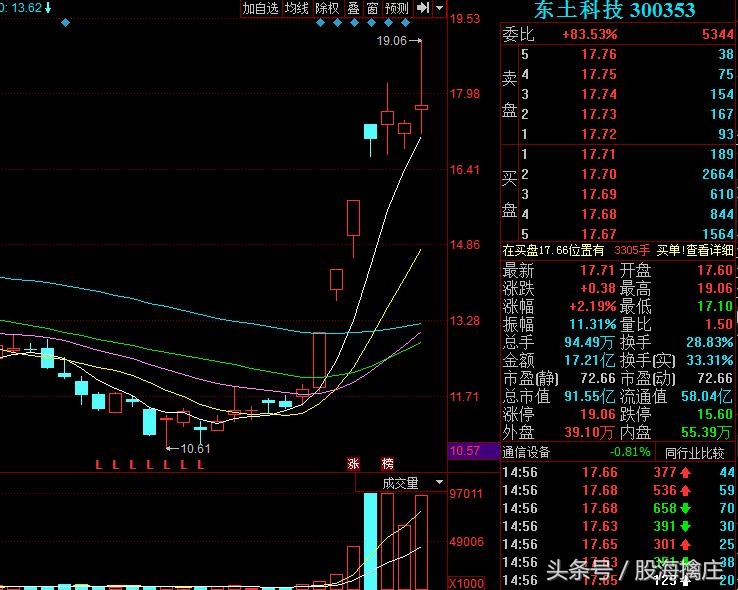Click the 涨停 limit-up price 19.06
This screenshot has height=590, width=738.
click(x=598, y=415)
